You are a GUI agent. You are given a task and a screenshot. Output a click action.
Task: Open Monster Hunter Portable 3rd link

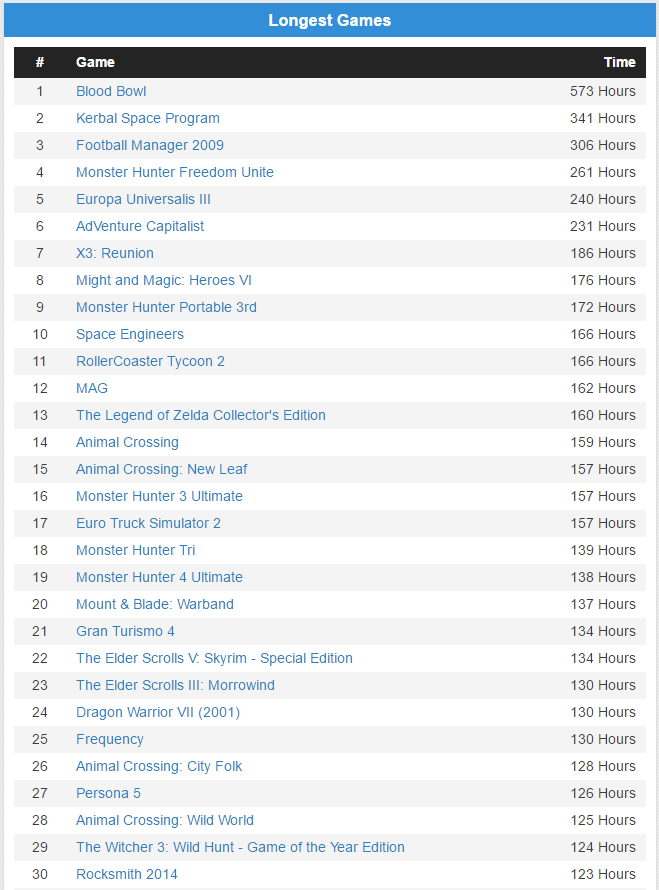point(166,307)
